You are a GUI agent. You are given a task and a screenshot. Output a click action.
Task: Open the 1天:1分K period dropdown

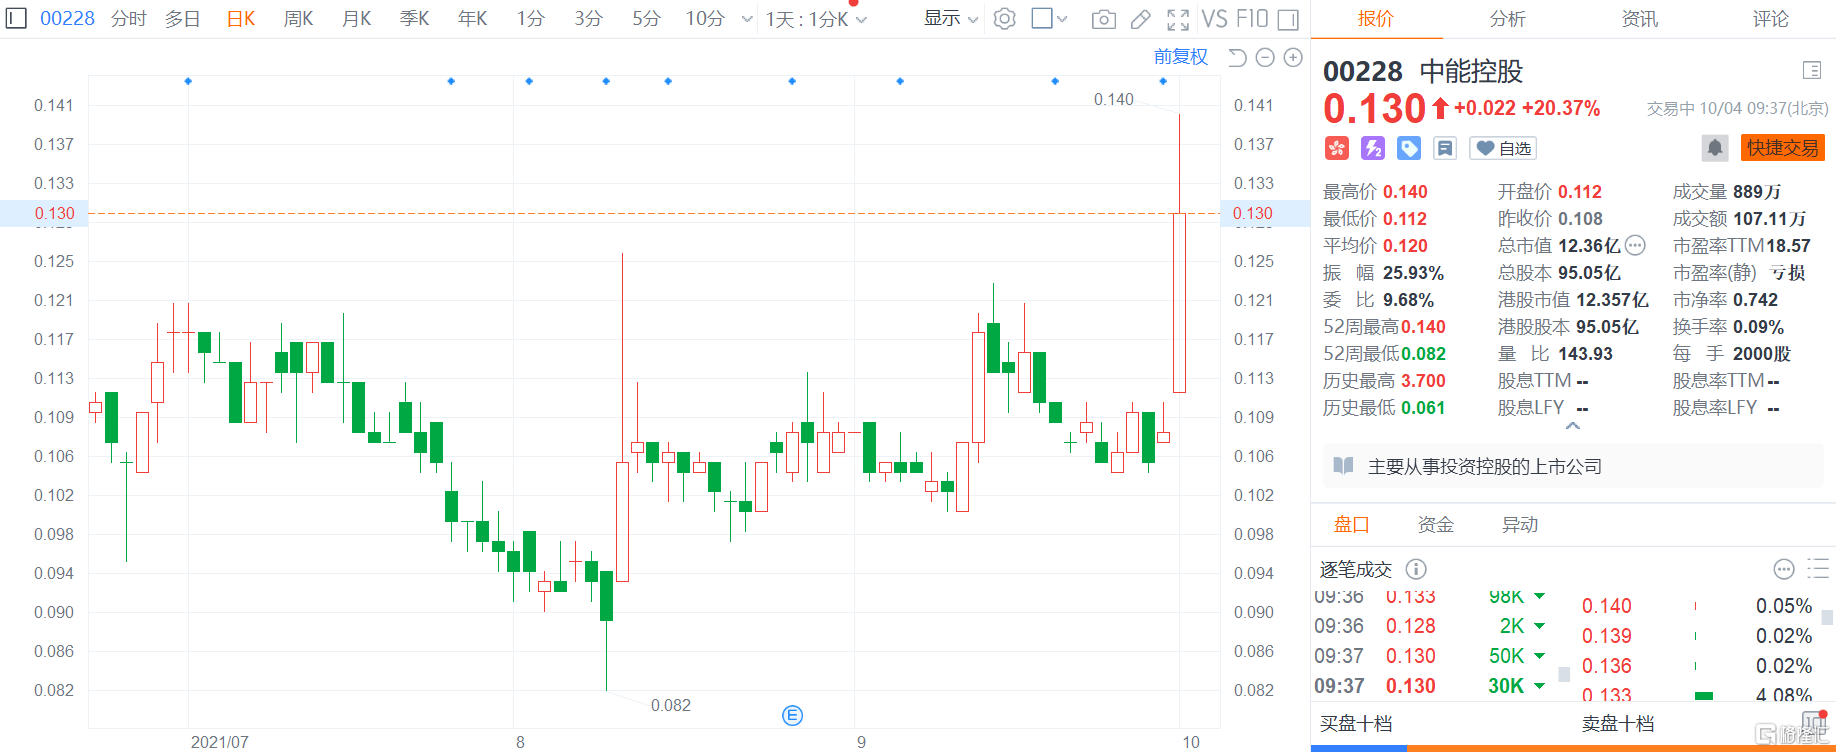(816, 19)
